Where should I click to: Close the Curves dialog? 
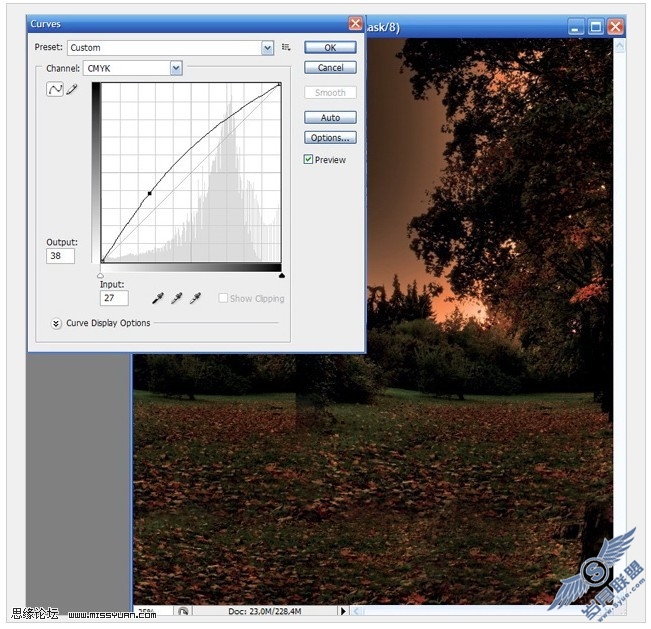pos(355,24)
